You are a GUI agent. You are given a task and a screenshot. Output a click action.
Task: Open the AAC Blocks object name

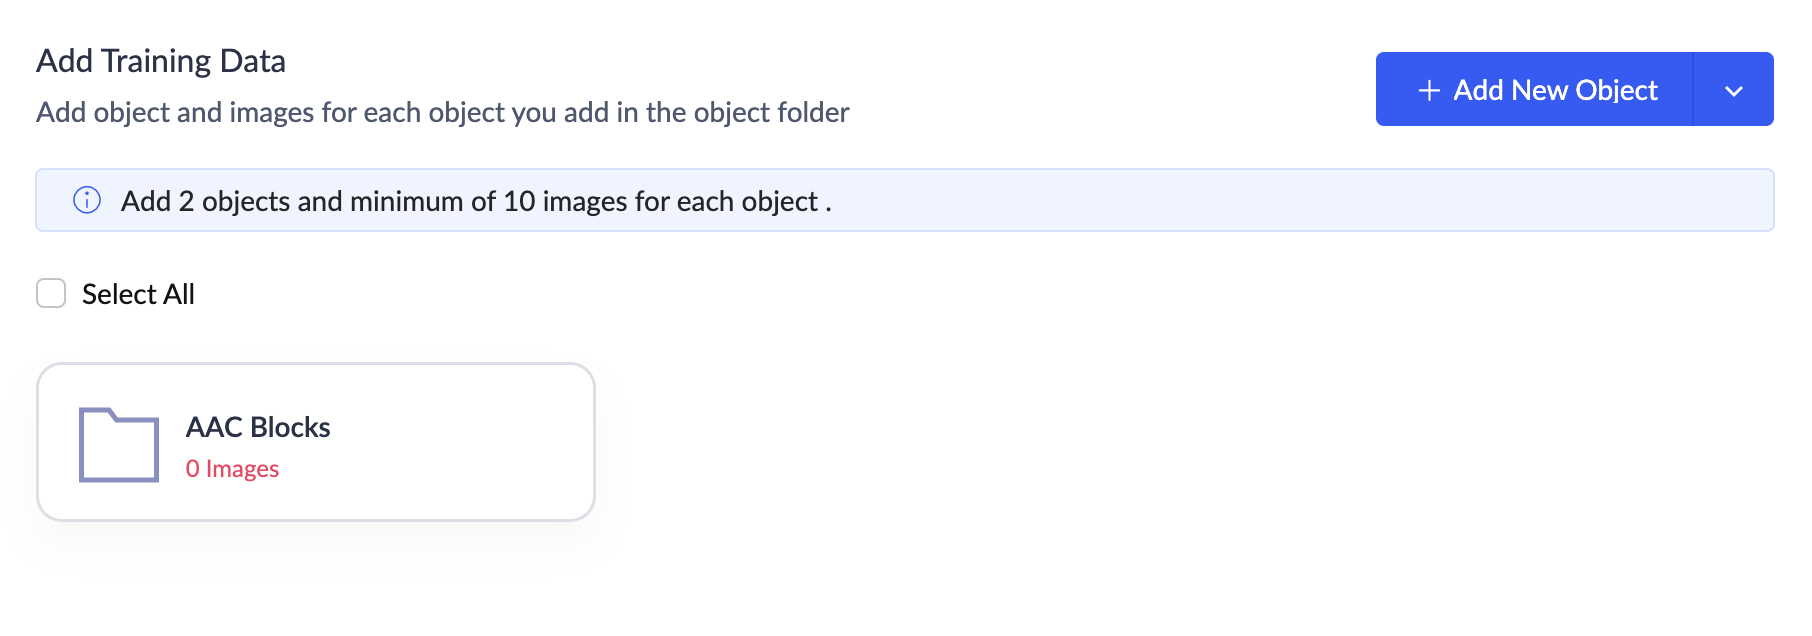coord(258,427)
